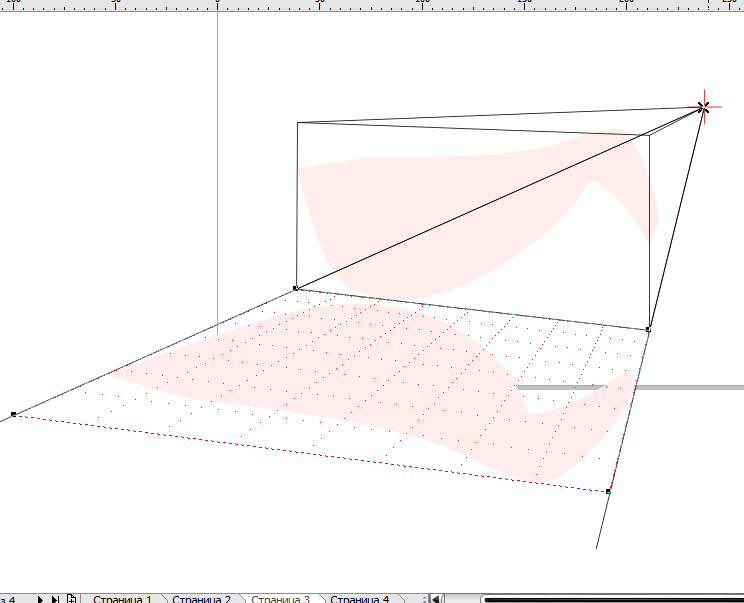Viewport: 744px width, 603px height.
Task: Switch to the Страница 2 tab
Action: pos(201,599)
